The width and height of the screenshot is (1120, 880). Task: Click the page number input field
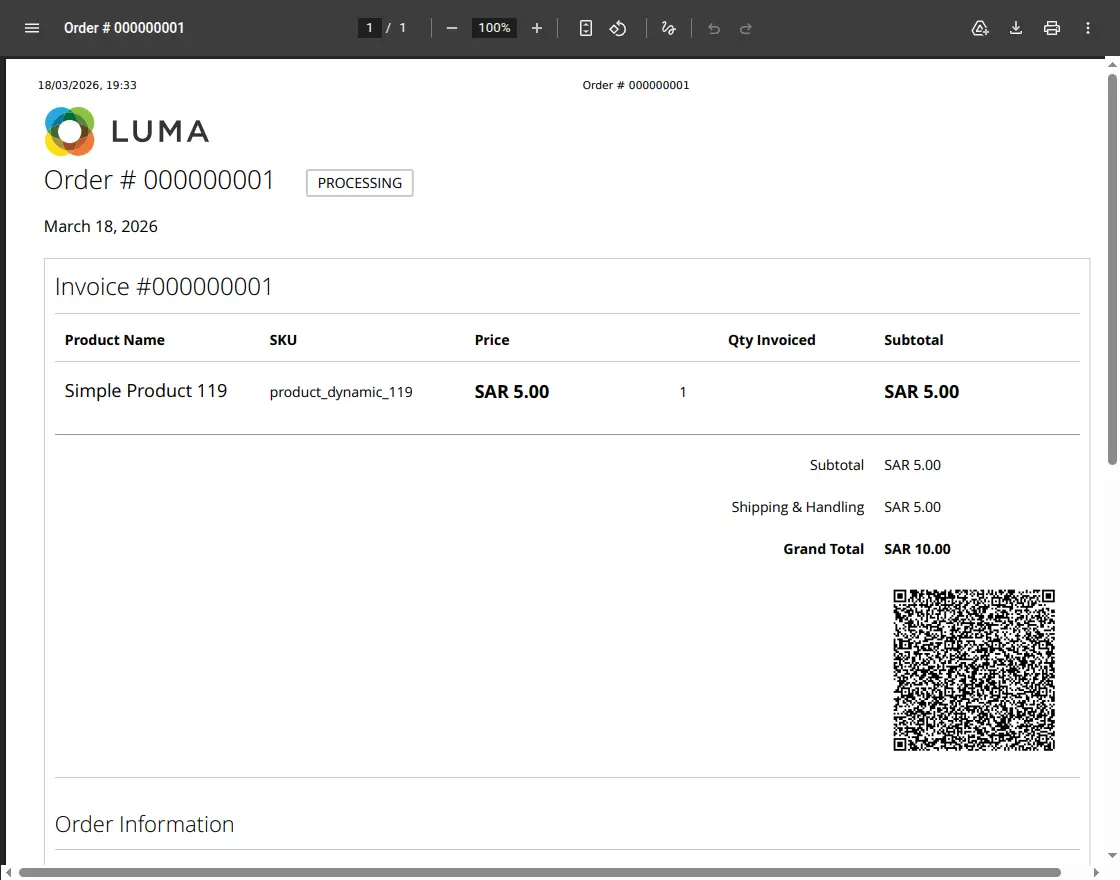point(369,28)
